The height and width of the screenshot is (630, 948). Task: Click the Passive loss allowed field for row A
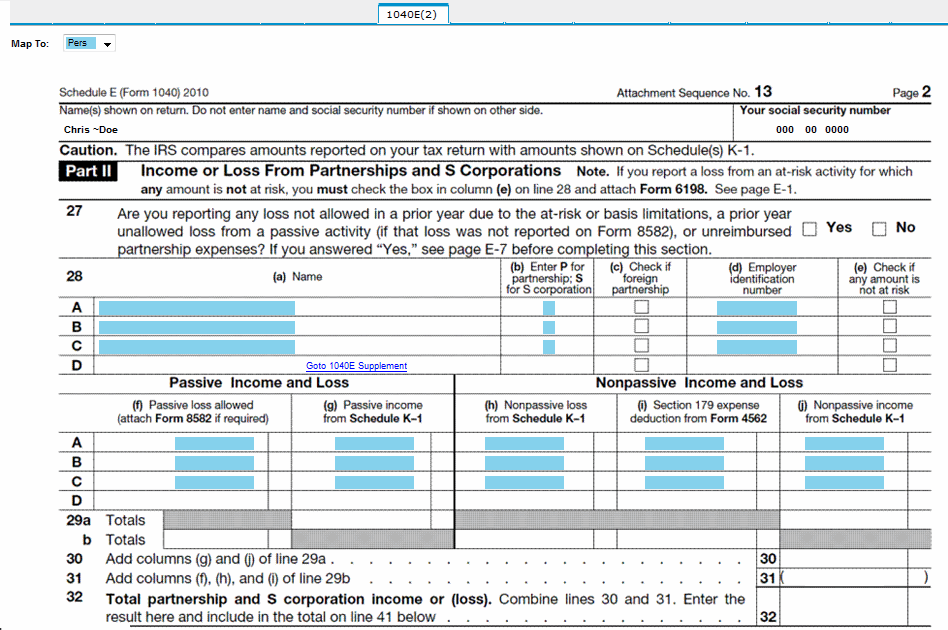(x=215, y=444)
